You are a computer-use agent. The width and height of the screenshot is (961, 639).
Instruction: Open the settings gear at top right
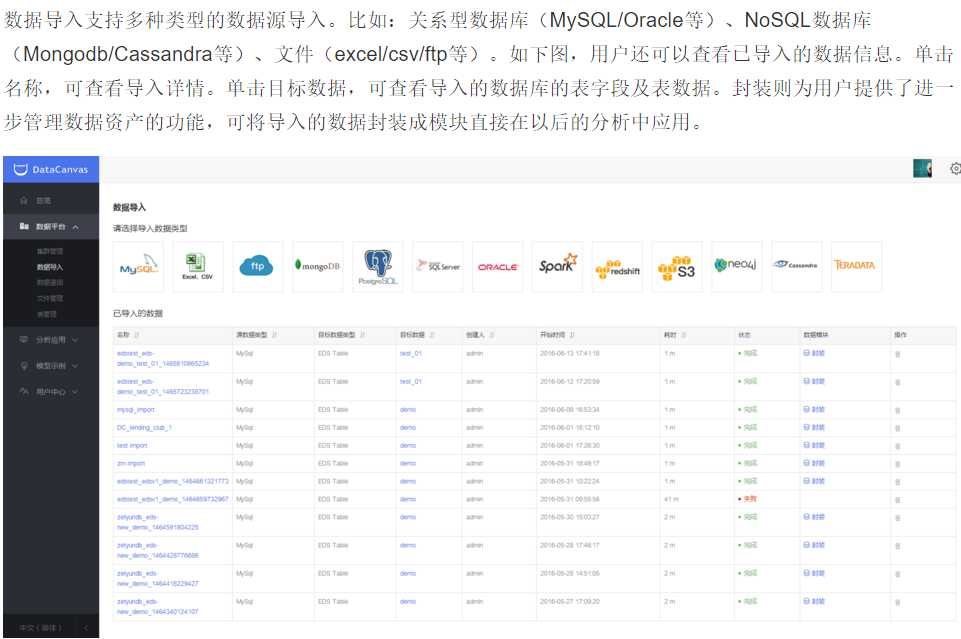(955, 168)
